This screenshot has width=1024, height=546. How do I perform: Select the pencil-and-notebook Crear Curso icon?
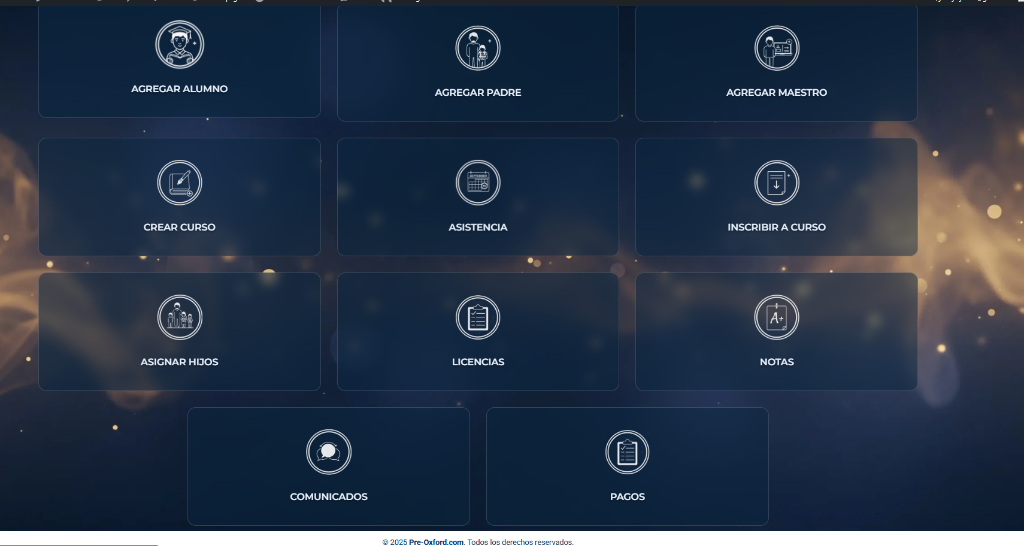(x=179, y=183)
